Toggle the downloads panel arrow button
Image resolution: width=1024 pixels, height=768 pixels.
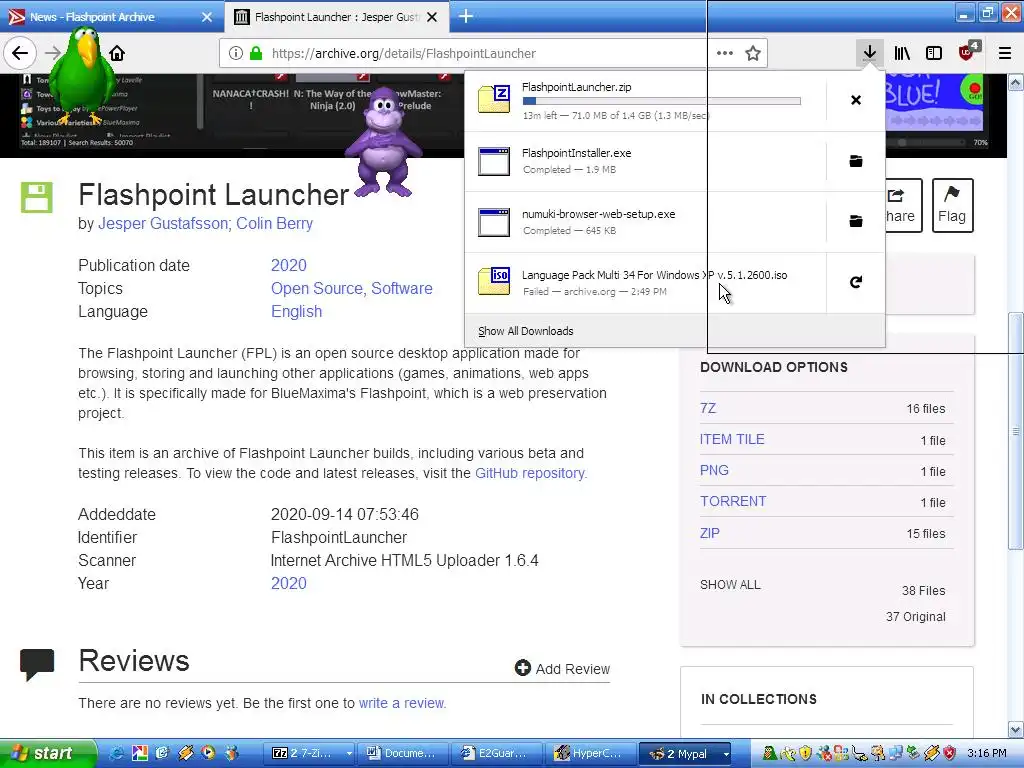869,53
